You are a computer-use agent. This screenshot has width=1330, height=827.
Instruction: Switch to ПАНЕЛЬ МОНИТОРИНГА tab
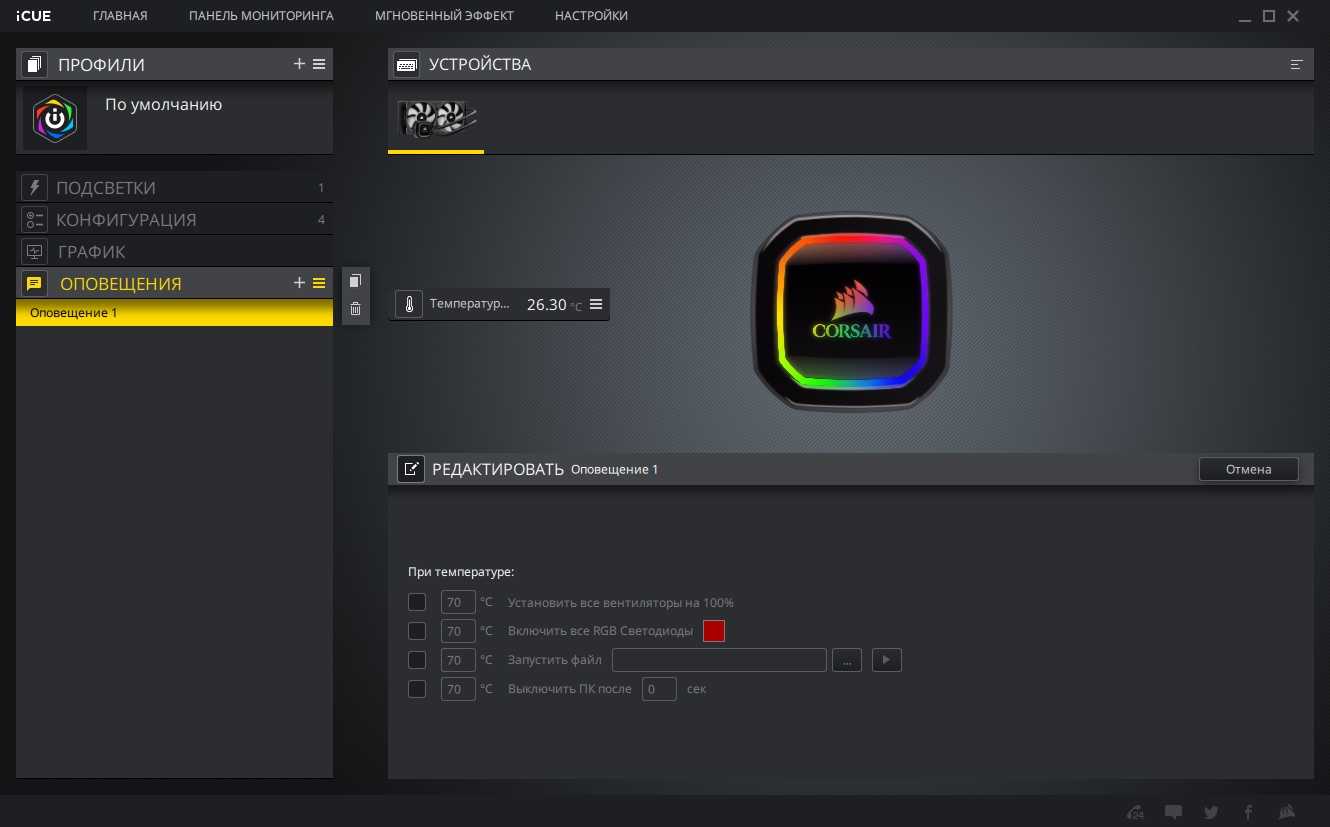(261, 16)
